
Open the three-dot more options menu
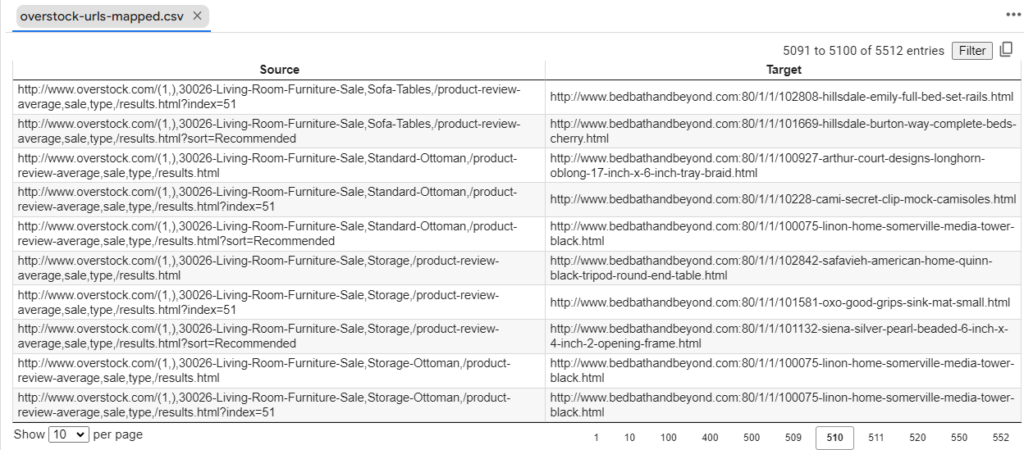[1013, 15]
